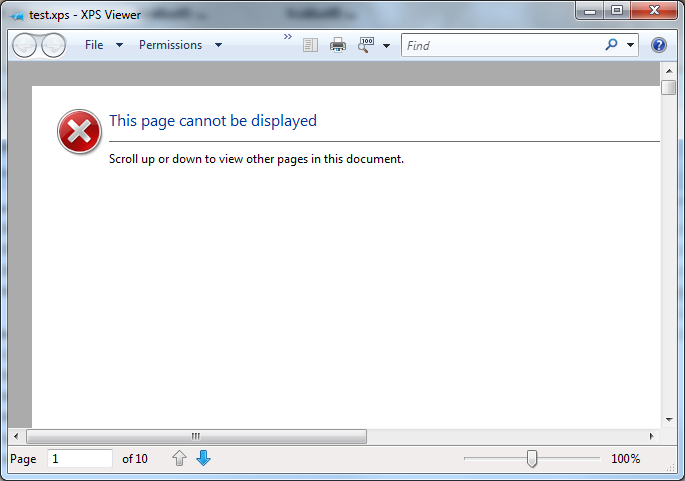This screenshot has width=685, height=481.
Task: Open the zoom options dropdown arrow
Action: pos(386,45)
